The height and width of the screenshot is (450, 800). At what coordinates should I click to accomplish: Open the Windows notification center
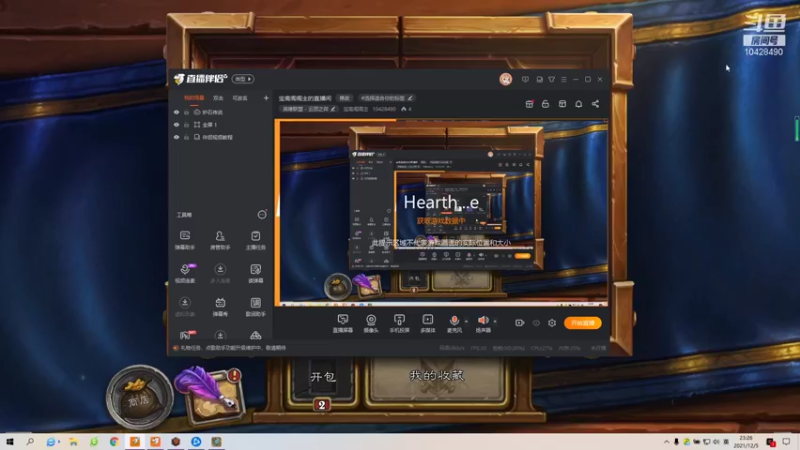(786, 442)
